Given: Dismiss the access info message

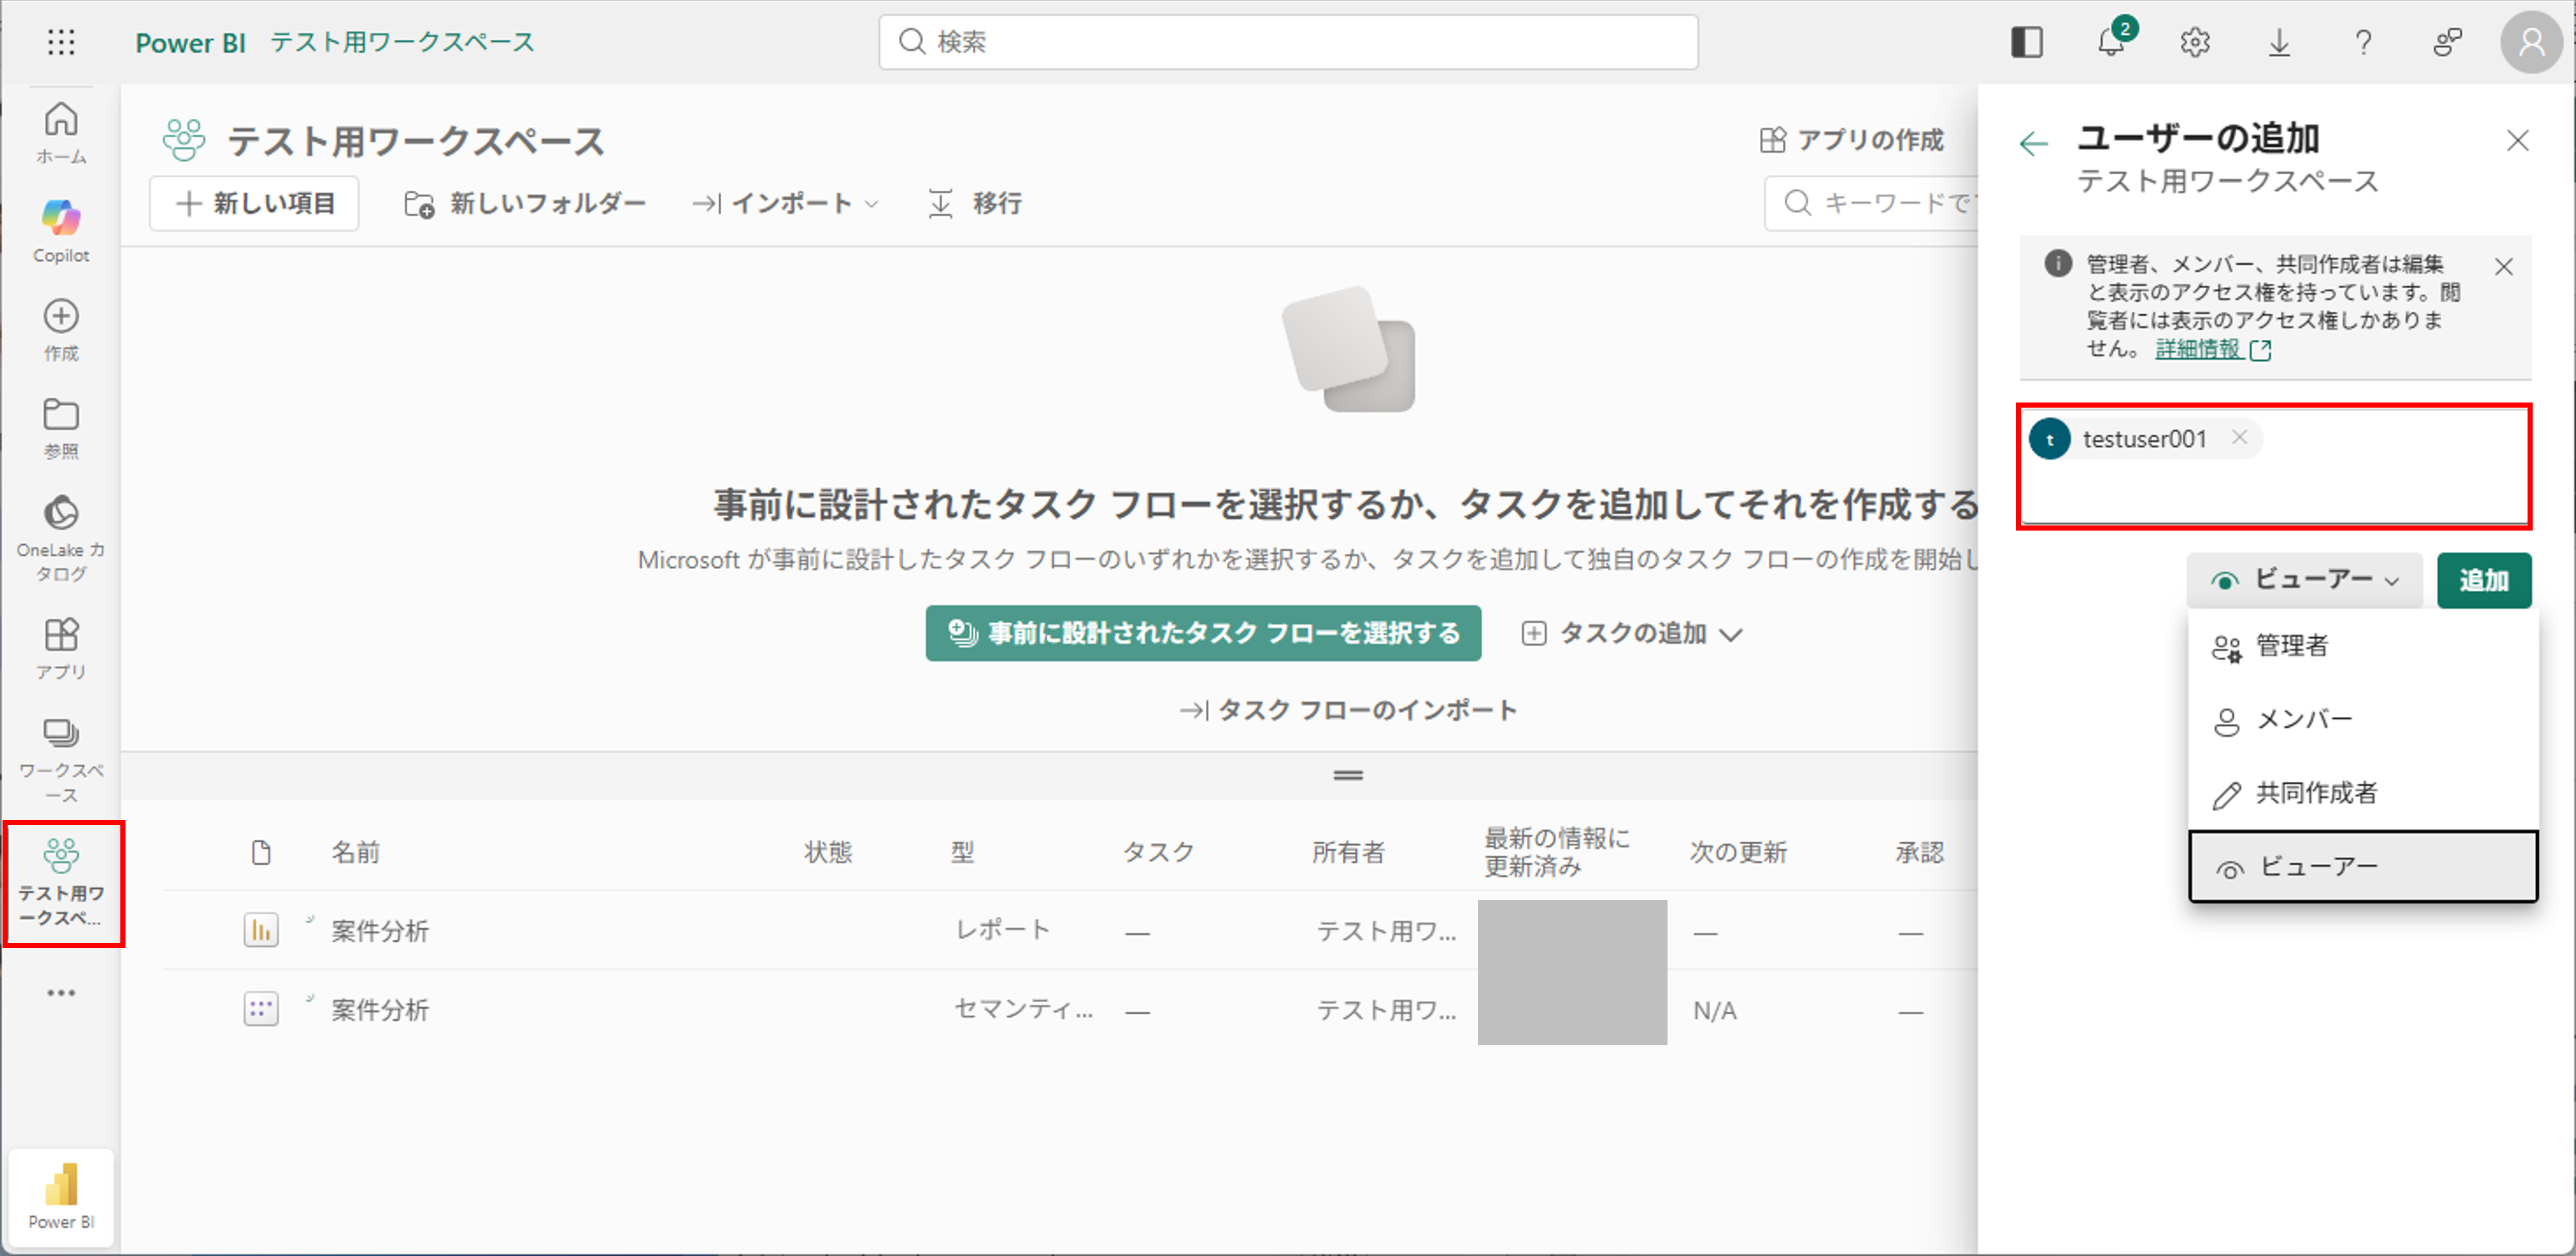Looking at the screenshot, I should tap(2503, 267).
